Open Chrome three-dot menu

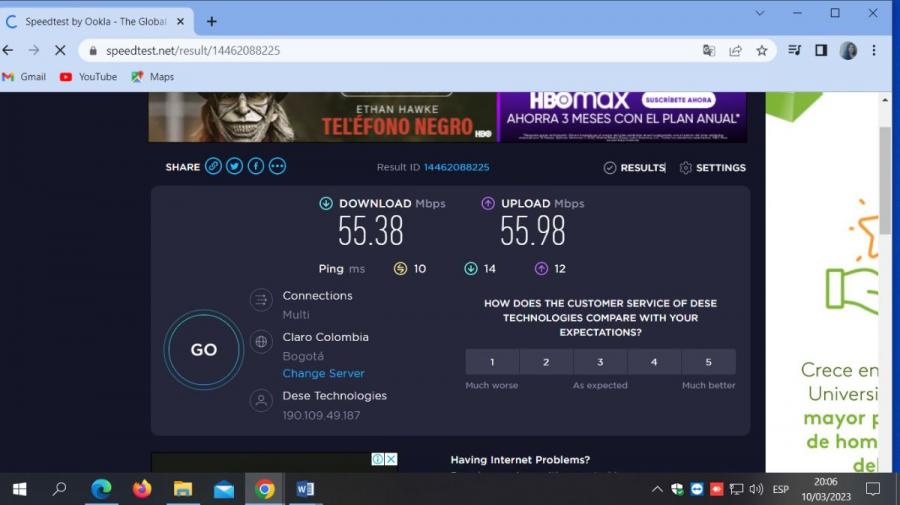[x=874, y=50]
